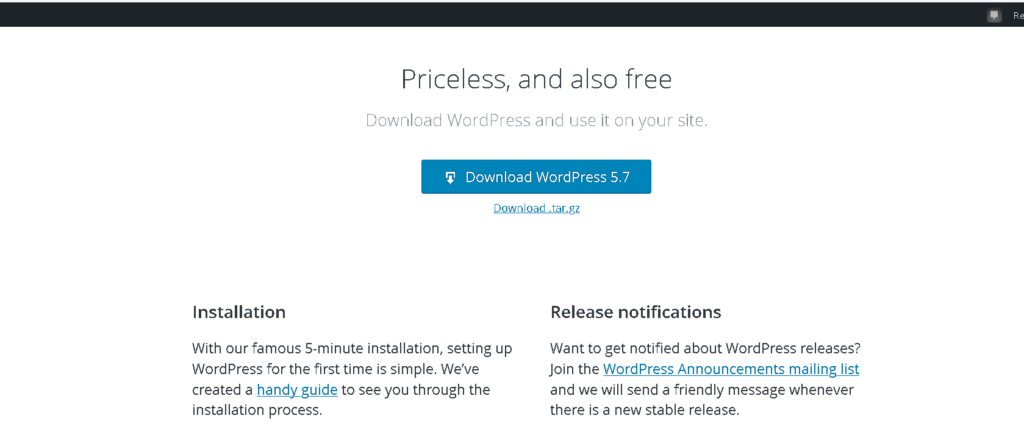The width and height of the screenshot is (1024, 435).
Task: Click the Download WordPress 5.7 button
Action: pos(536,176)
